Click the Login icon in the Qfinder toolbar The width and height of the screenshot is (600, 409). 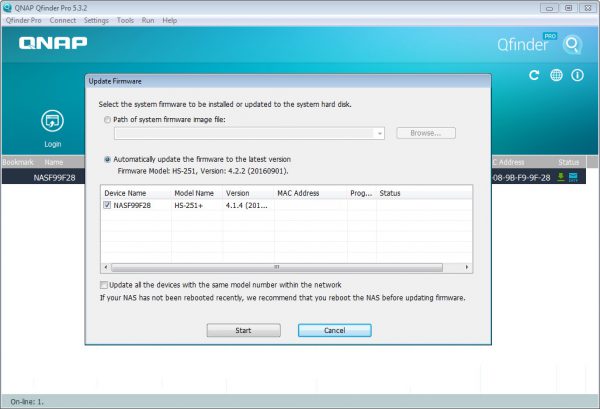[52, 121]
